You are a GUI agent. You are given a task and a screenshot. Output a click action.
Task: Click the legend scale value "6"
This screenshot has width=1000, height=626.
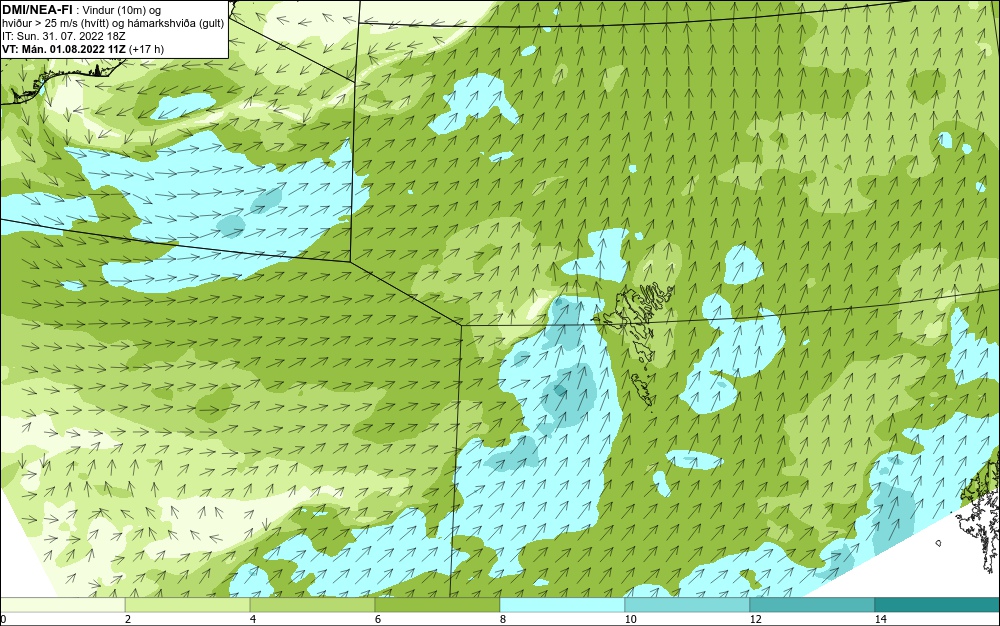pyautogui.click(x=378, y=620)
